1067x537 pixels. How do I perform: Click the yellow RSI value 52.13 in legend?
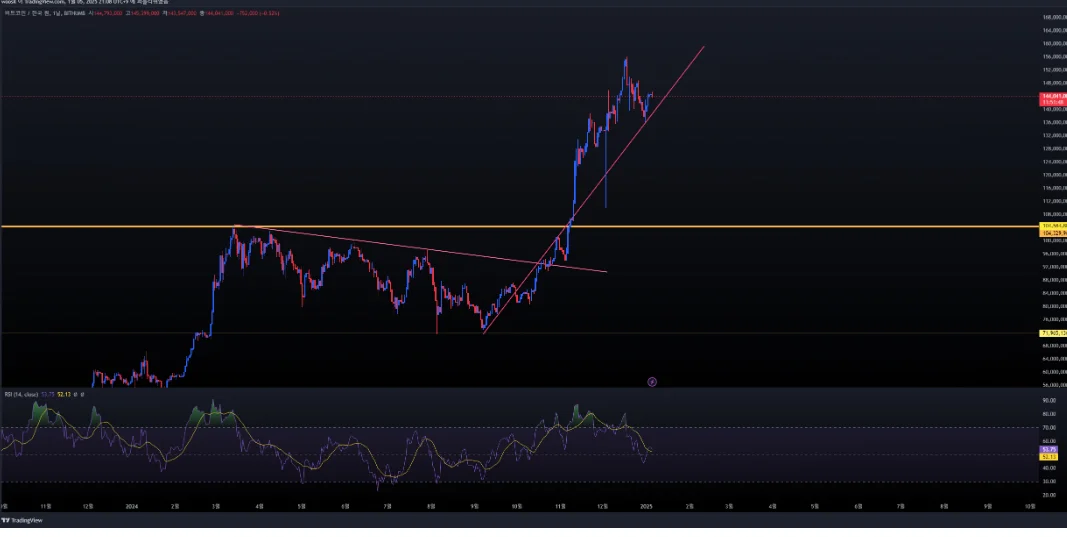coord(64,394)
